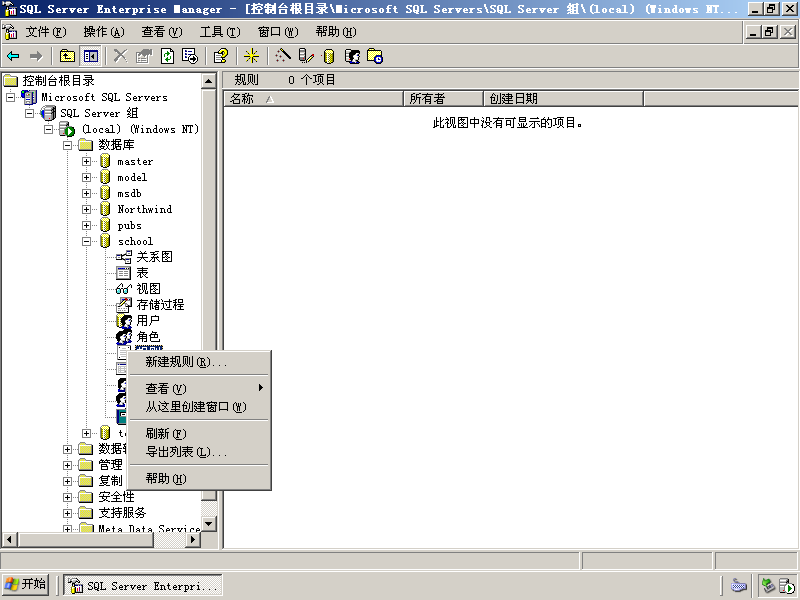Choose 导出列表(L)... in context menu

point(199,452)
